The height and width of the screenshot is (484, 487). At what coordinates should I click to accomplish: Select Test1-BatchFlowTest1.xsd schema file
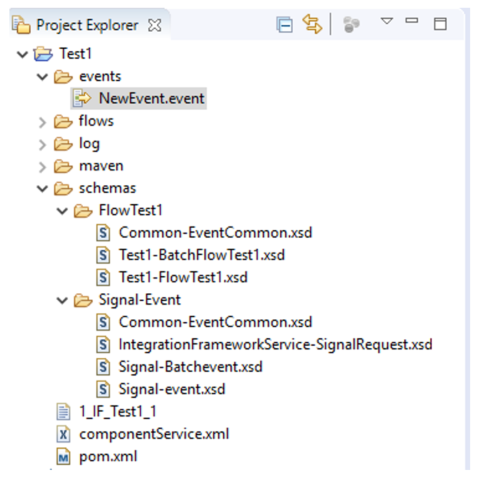pyautogui.click(x=202, y=255)
